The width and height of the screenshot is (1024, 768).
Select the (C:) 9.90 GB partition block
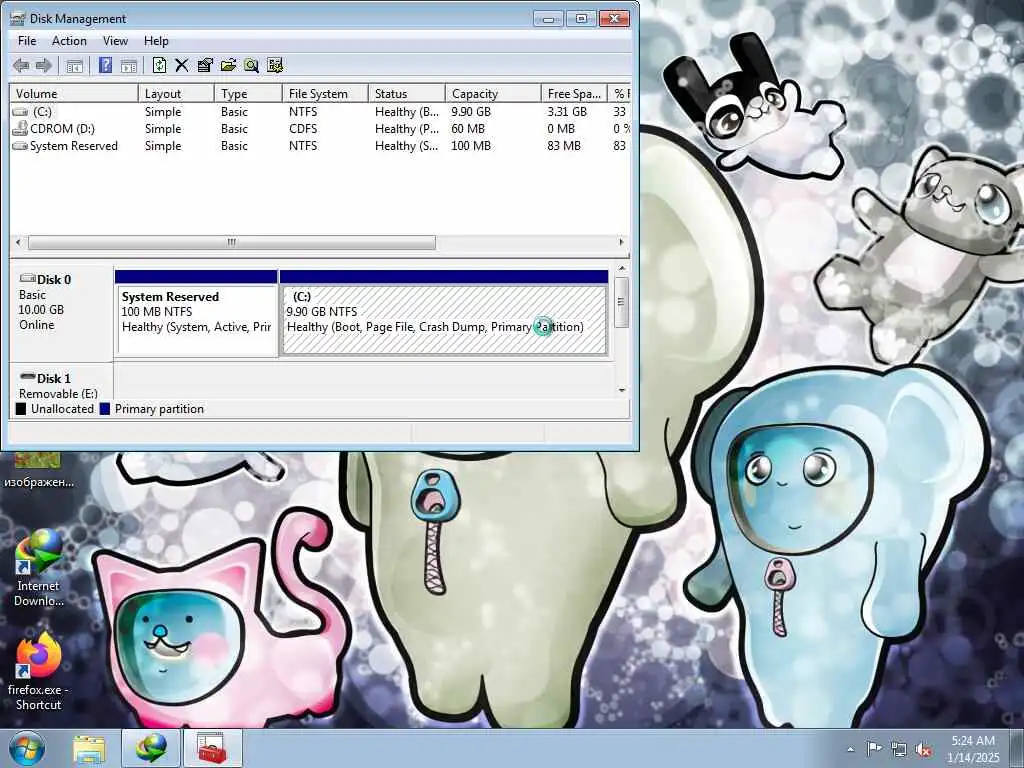click(444, 313)
